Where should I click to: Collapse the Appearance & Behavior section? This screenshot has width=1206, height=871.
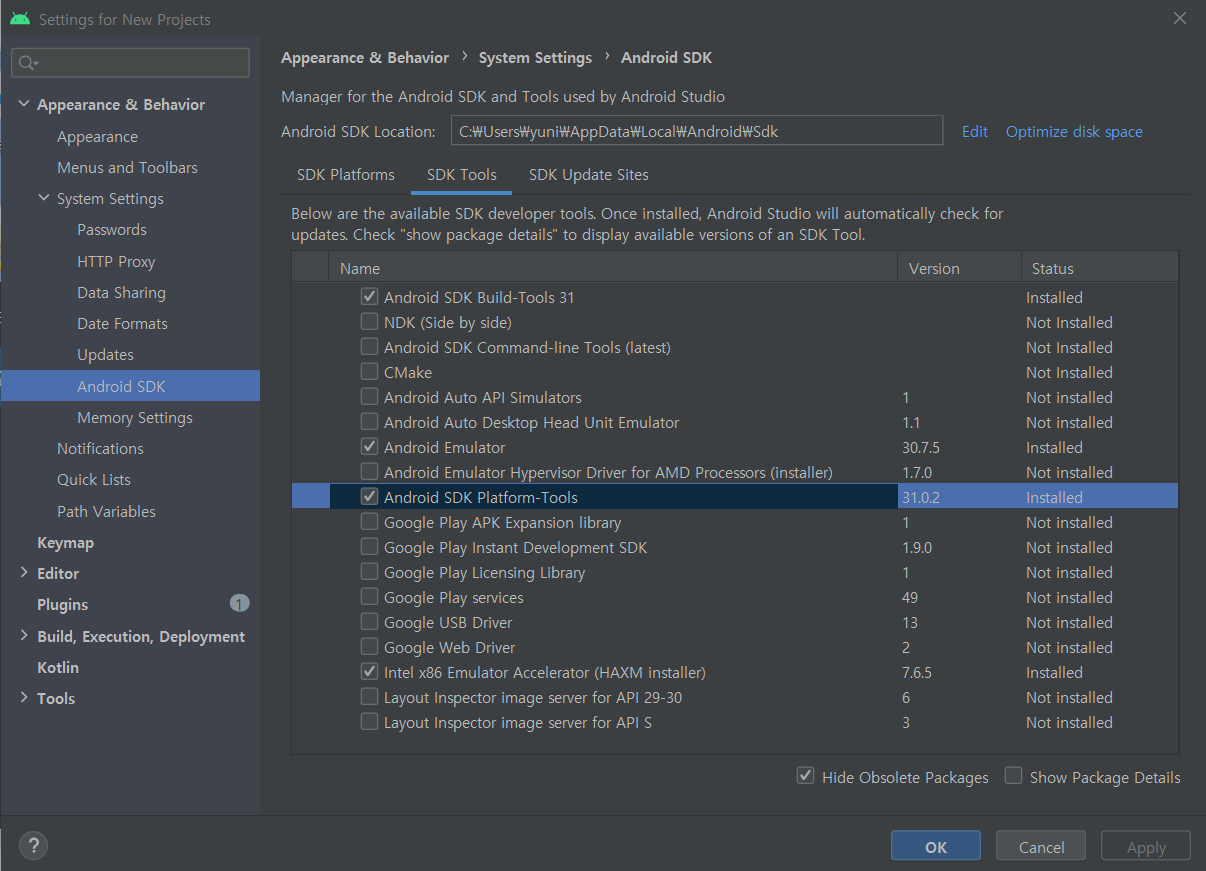pos(24,104)
